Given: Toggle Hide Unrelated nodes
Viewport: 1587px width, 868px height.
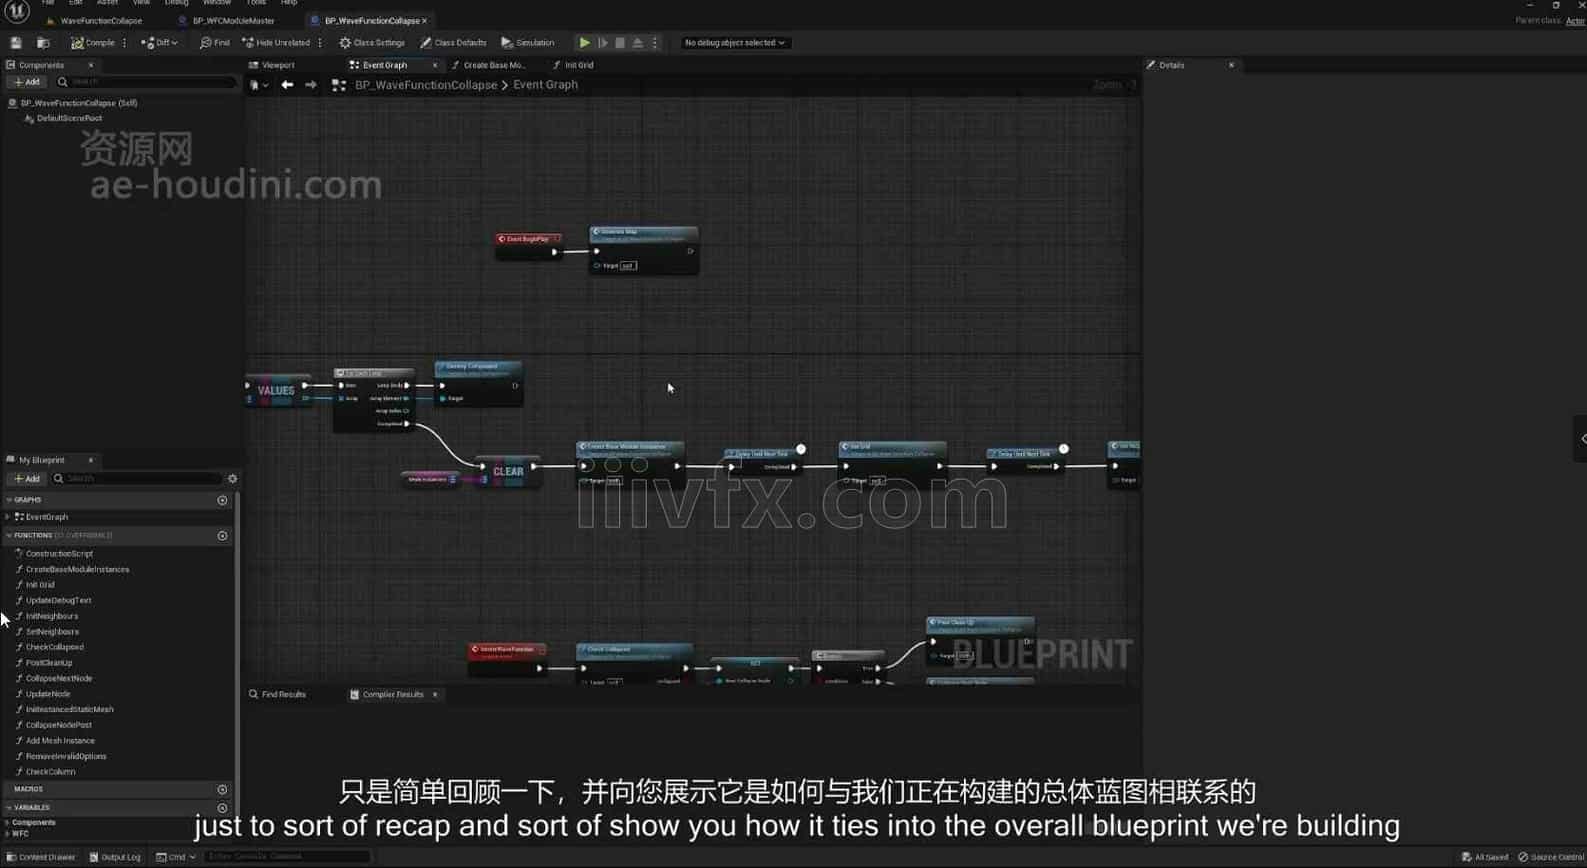Looking at the screenshot, I should click(x=276, y=43).
